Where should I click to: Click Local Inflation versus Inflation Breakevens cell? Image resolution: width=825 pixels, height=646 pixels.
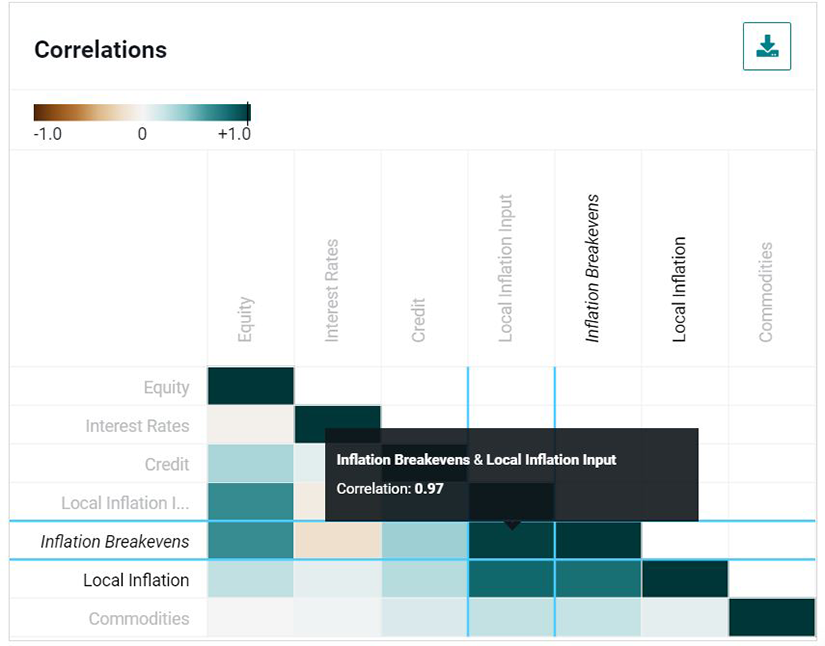[x=598, y=580]
